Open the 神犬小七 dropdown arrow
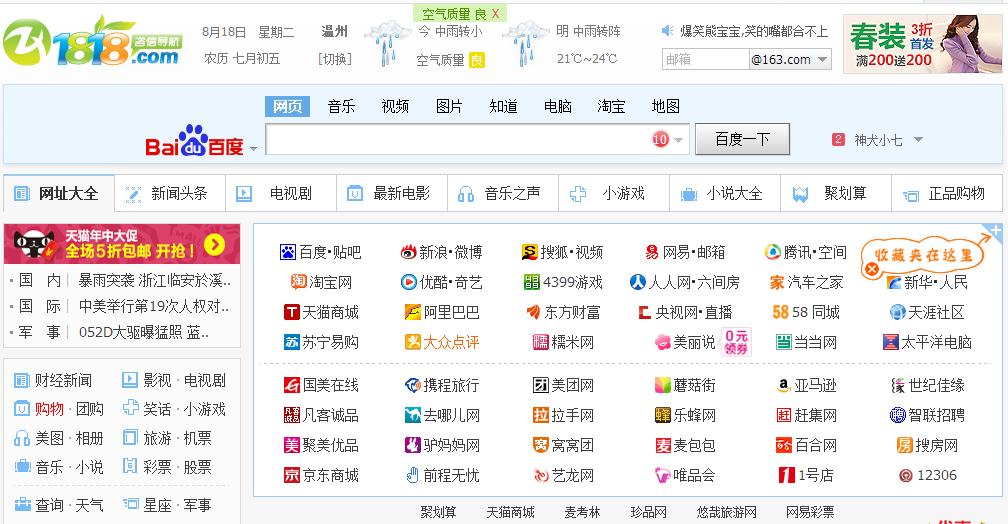1008x524 pixels. [918, 140]
